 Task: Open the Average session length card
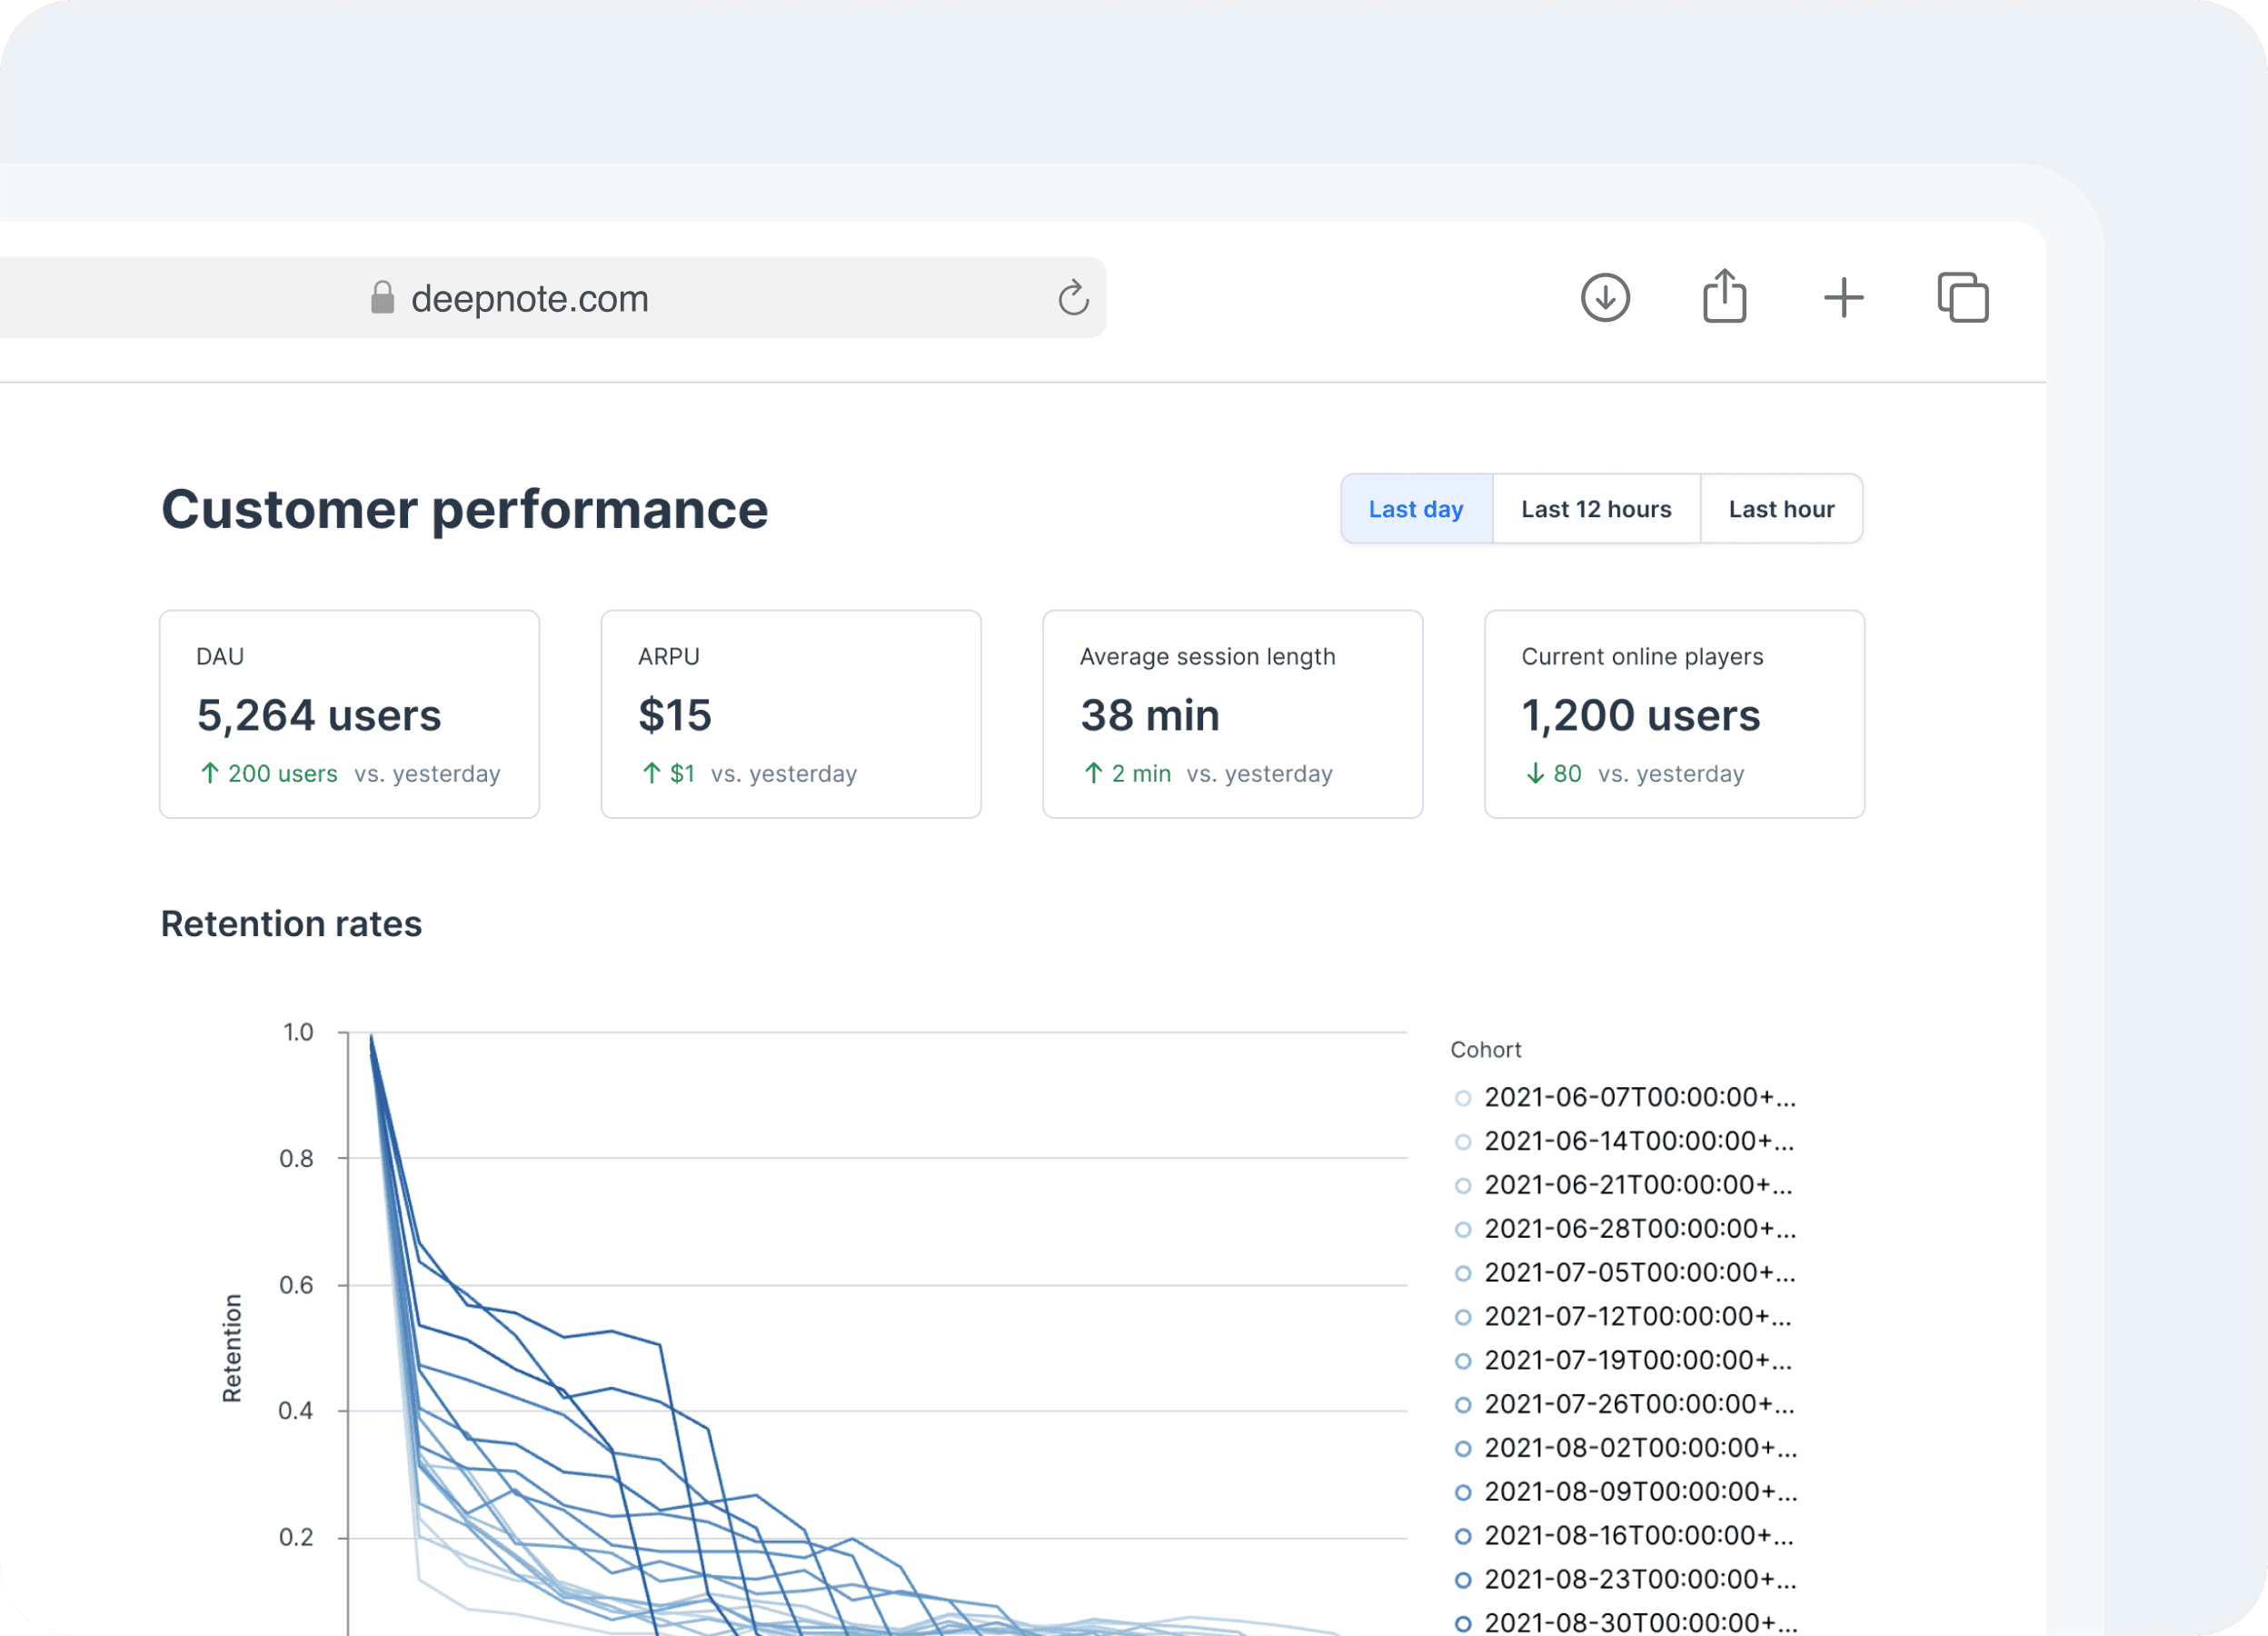(1232, 714)
